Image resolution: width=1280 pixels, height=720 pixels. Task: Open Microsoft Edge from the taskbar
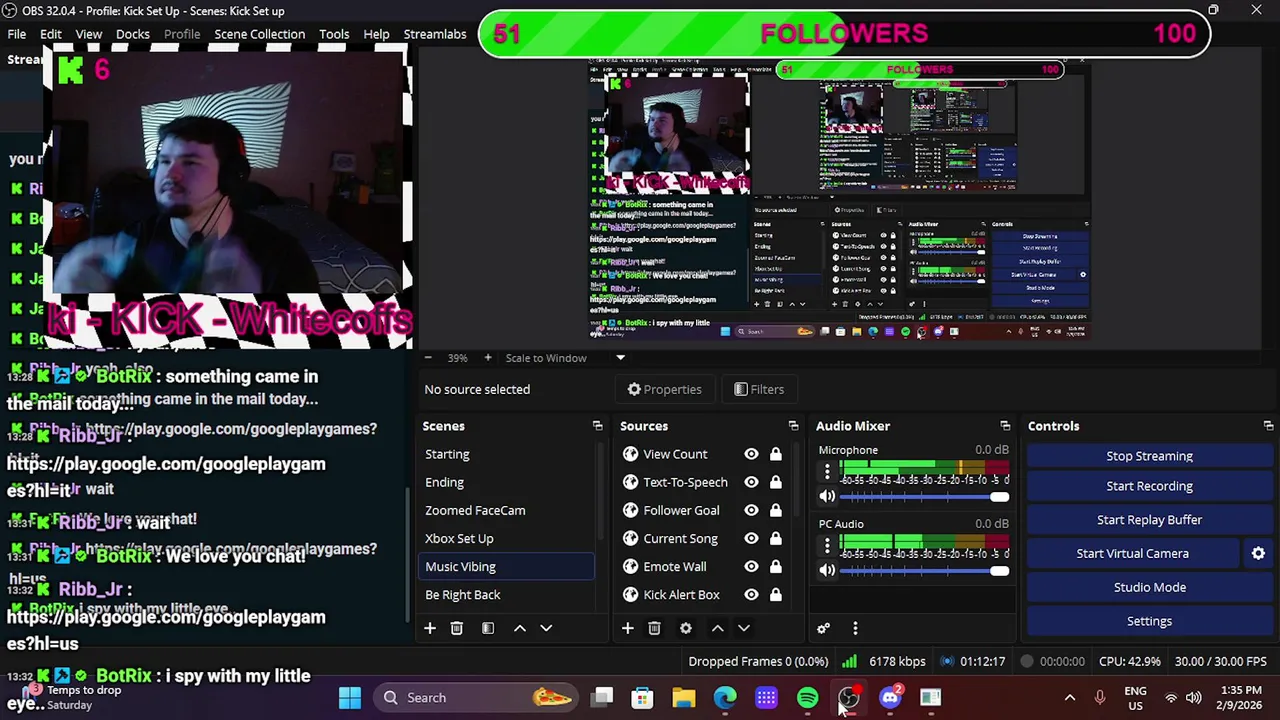(725, 698)
